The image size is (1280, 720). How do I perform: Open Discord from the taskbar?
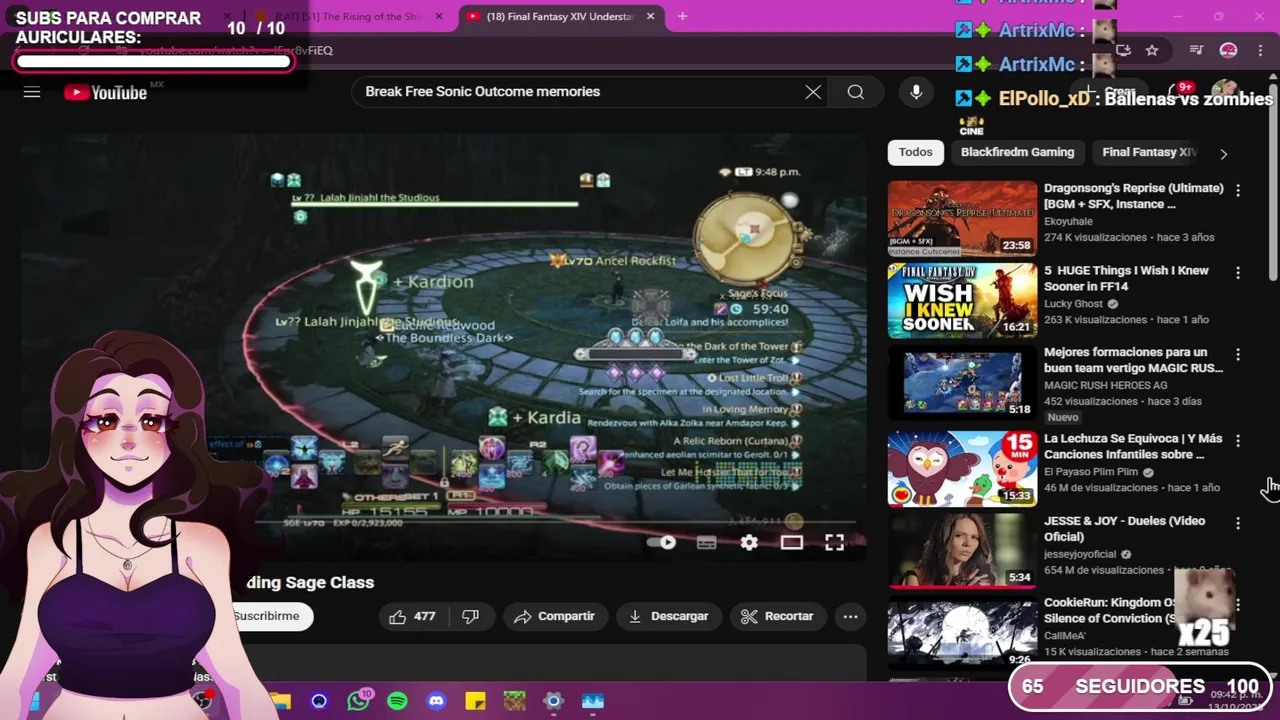(x=436, y=701)
